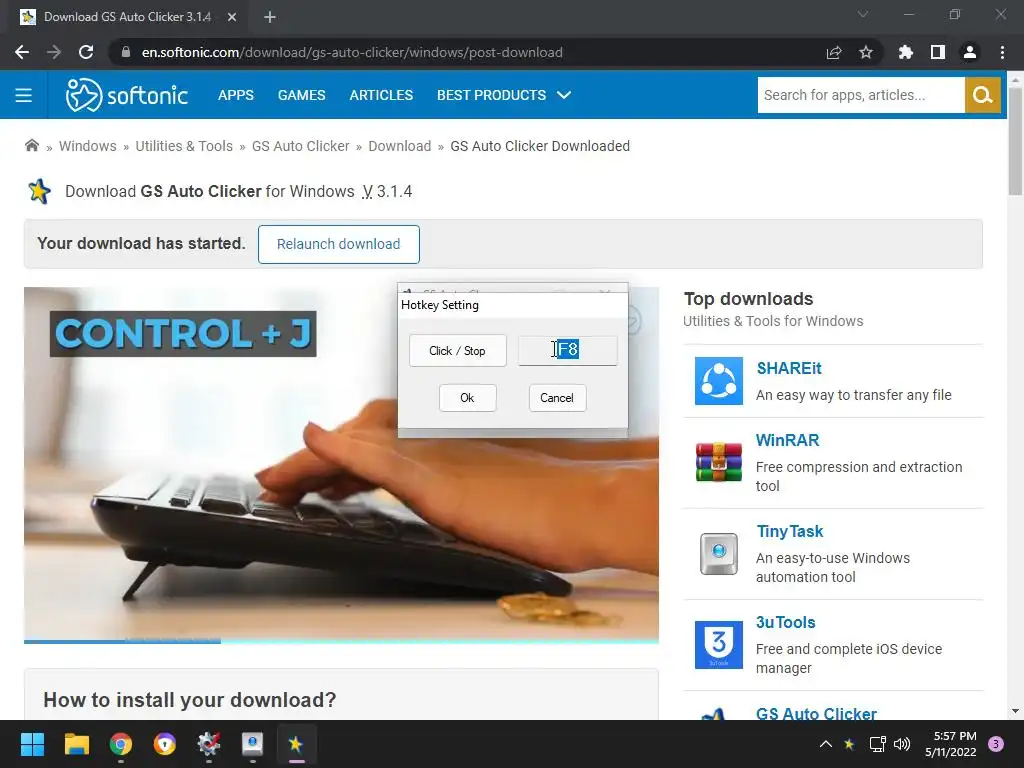Click the GS Auto Clicker star icon
This screenshot has height=768, width=1024.
(x=39, y=191)
